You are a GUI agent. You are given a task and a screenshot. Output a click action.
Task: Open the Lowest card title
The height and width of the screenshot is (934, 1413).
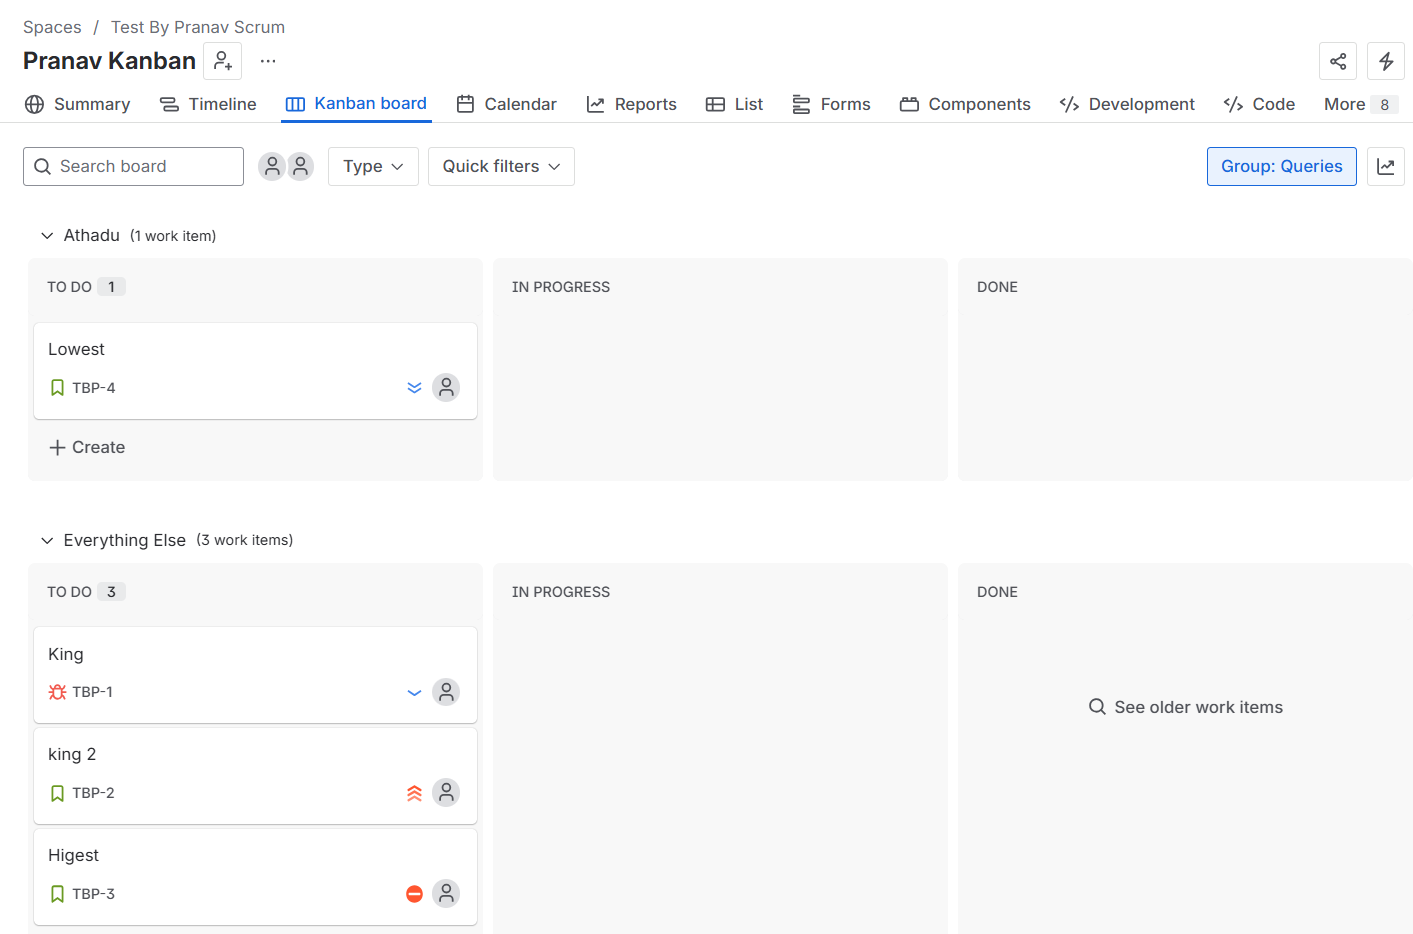[76, 350]
